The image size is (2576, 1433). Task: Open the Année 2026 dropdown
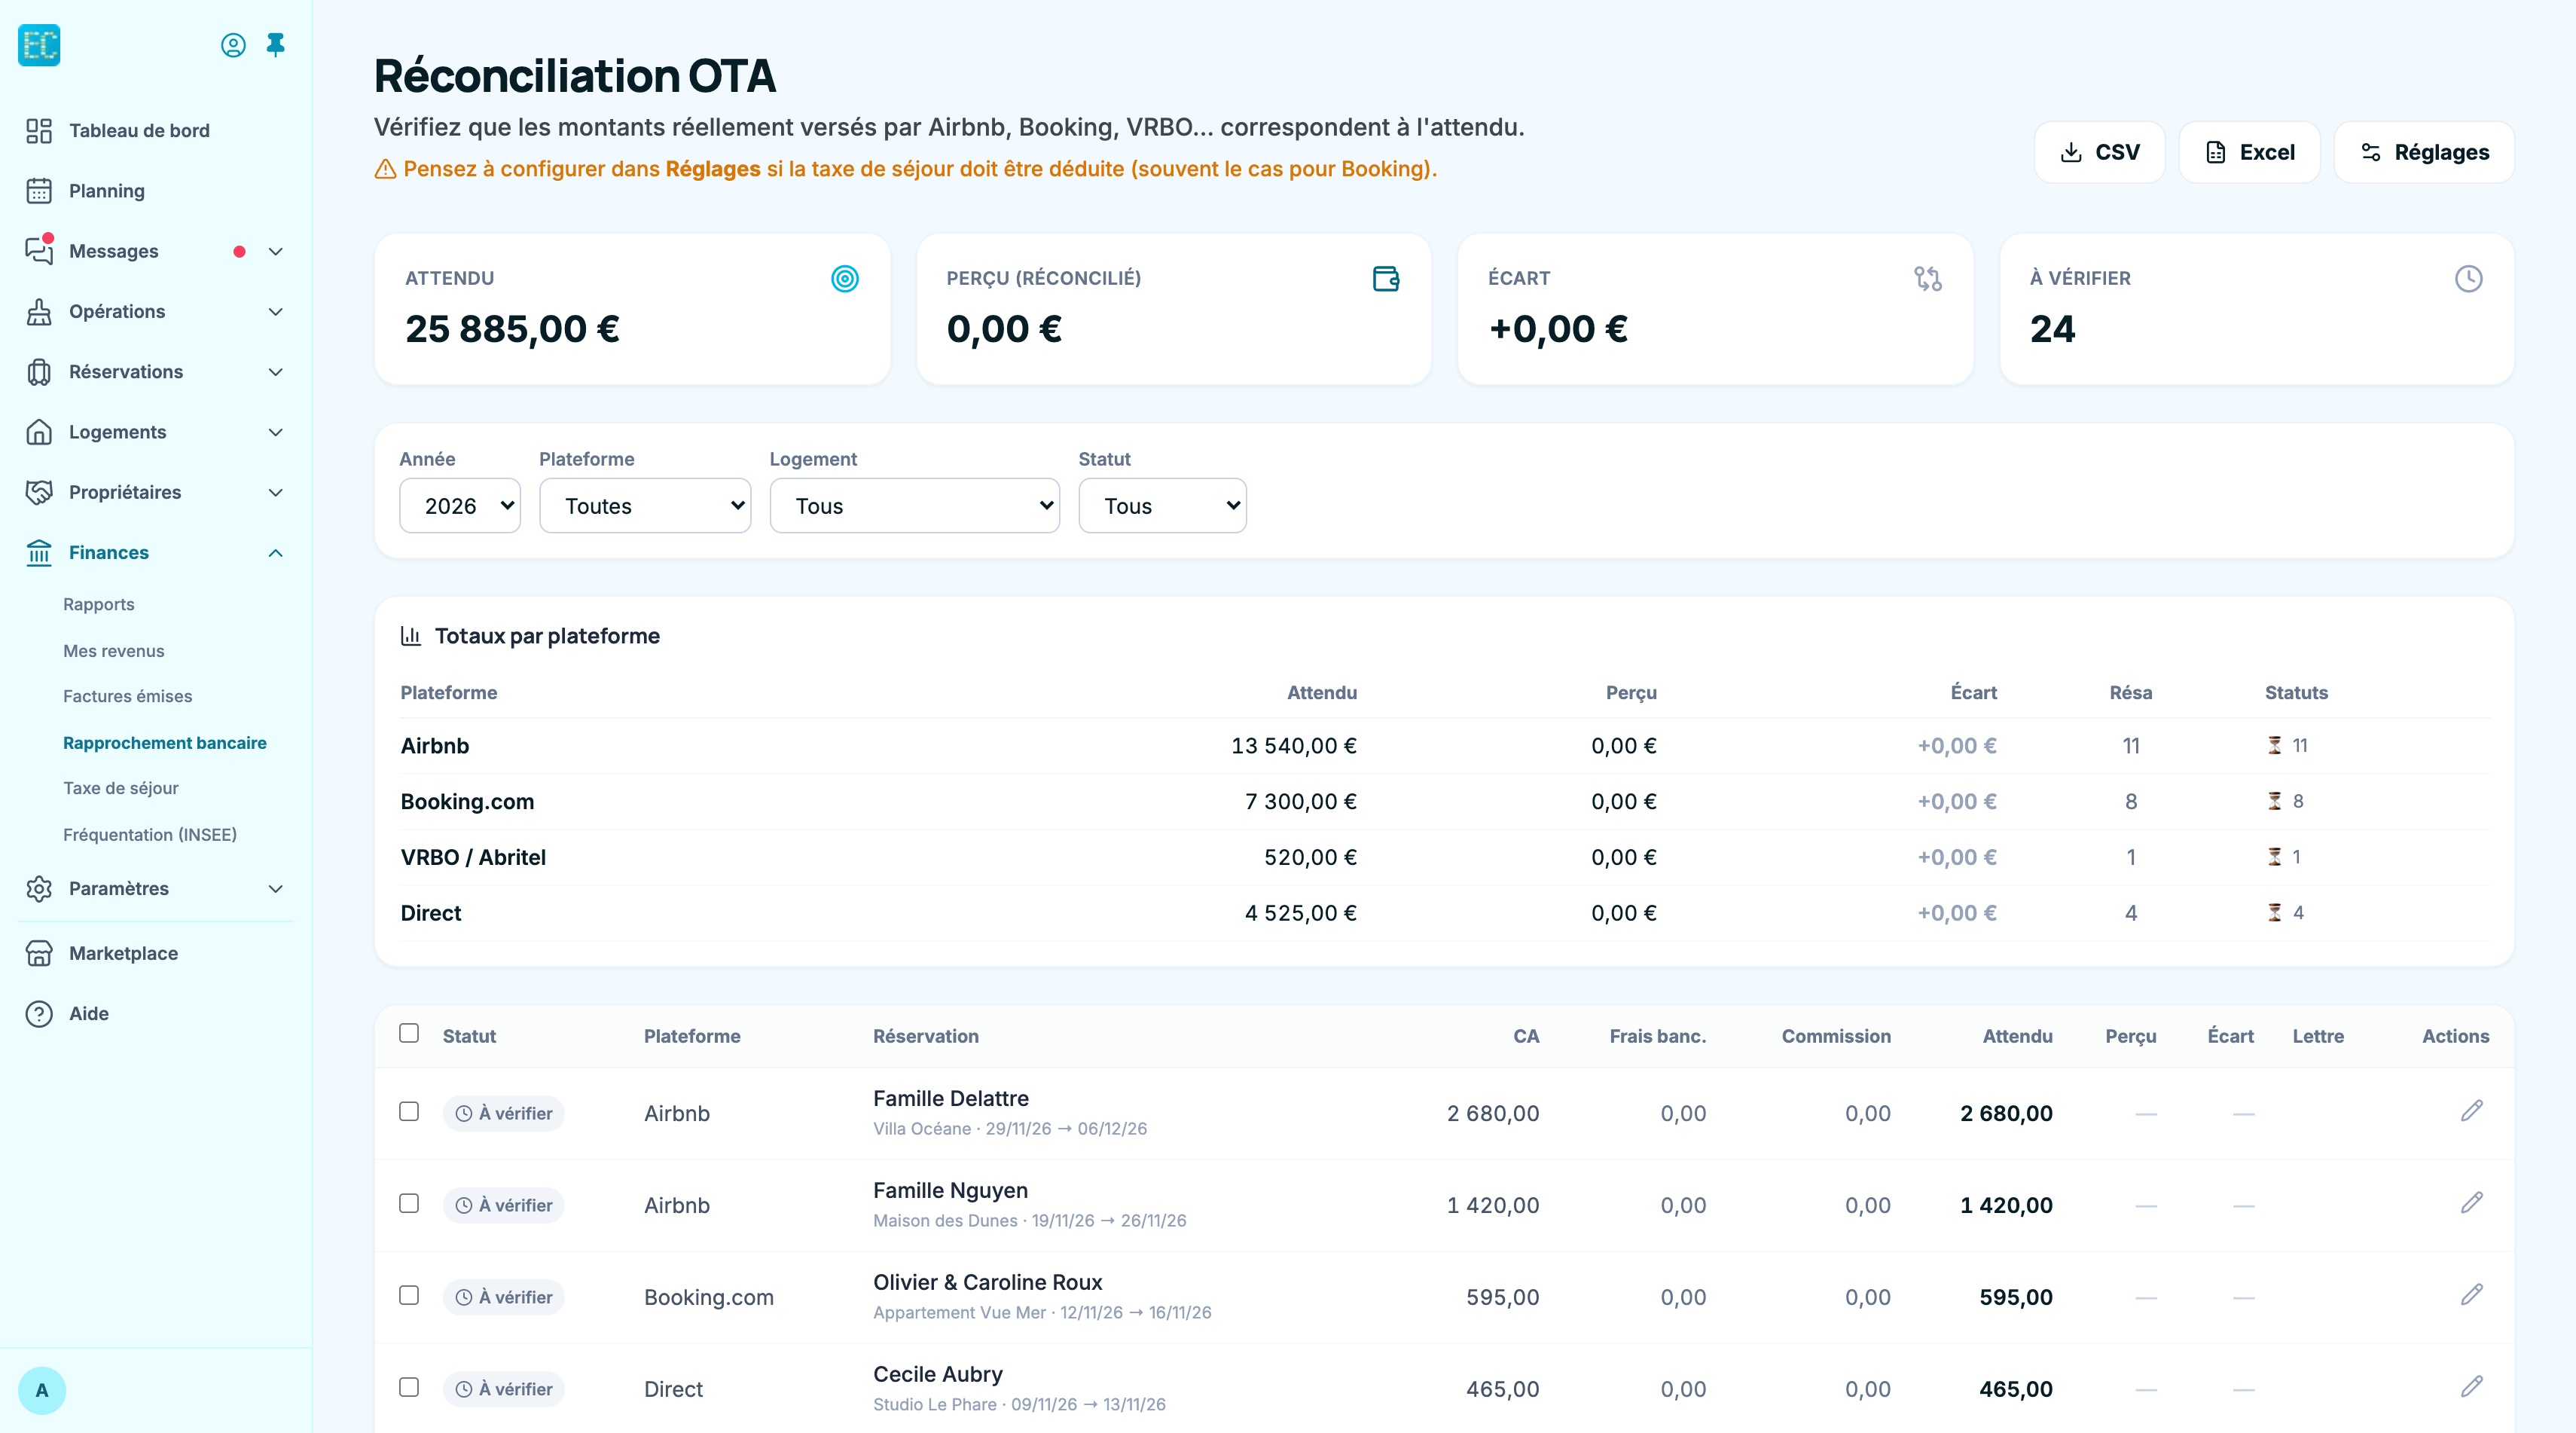(460, 506)
